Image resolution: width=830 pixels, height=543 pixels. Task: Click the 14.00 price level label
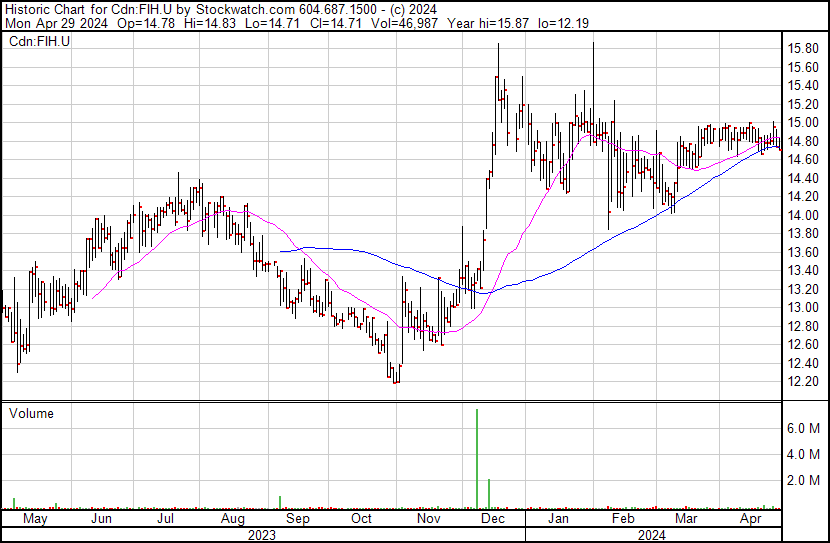tap(804, 216)
